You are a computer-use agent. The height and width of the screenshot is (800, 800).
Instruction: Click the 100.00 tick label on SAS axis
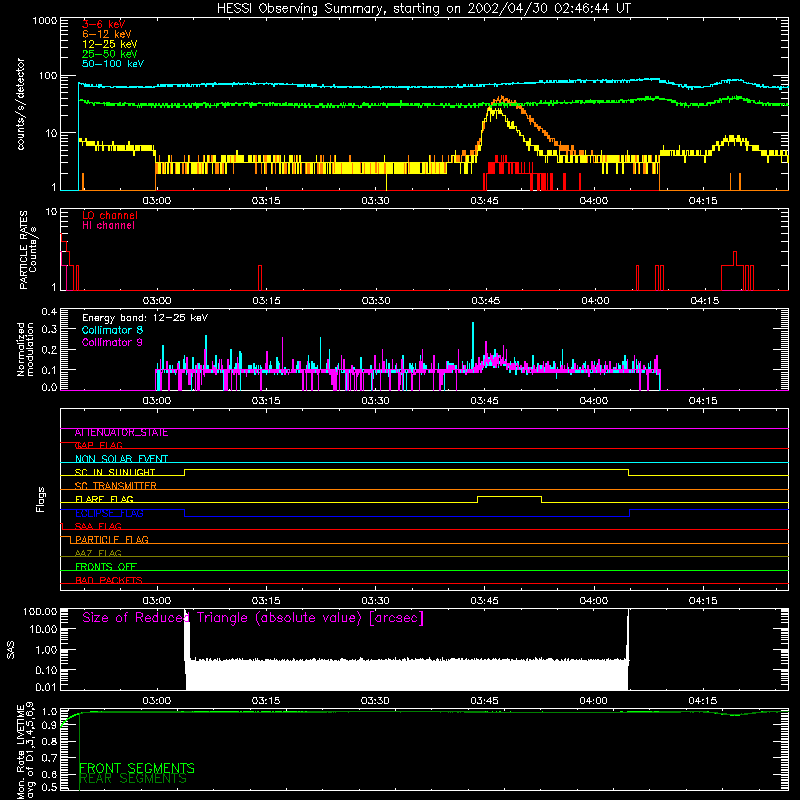point(40,612)
